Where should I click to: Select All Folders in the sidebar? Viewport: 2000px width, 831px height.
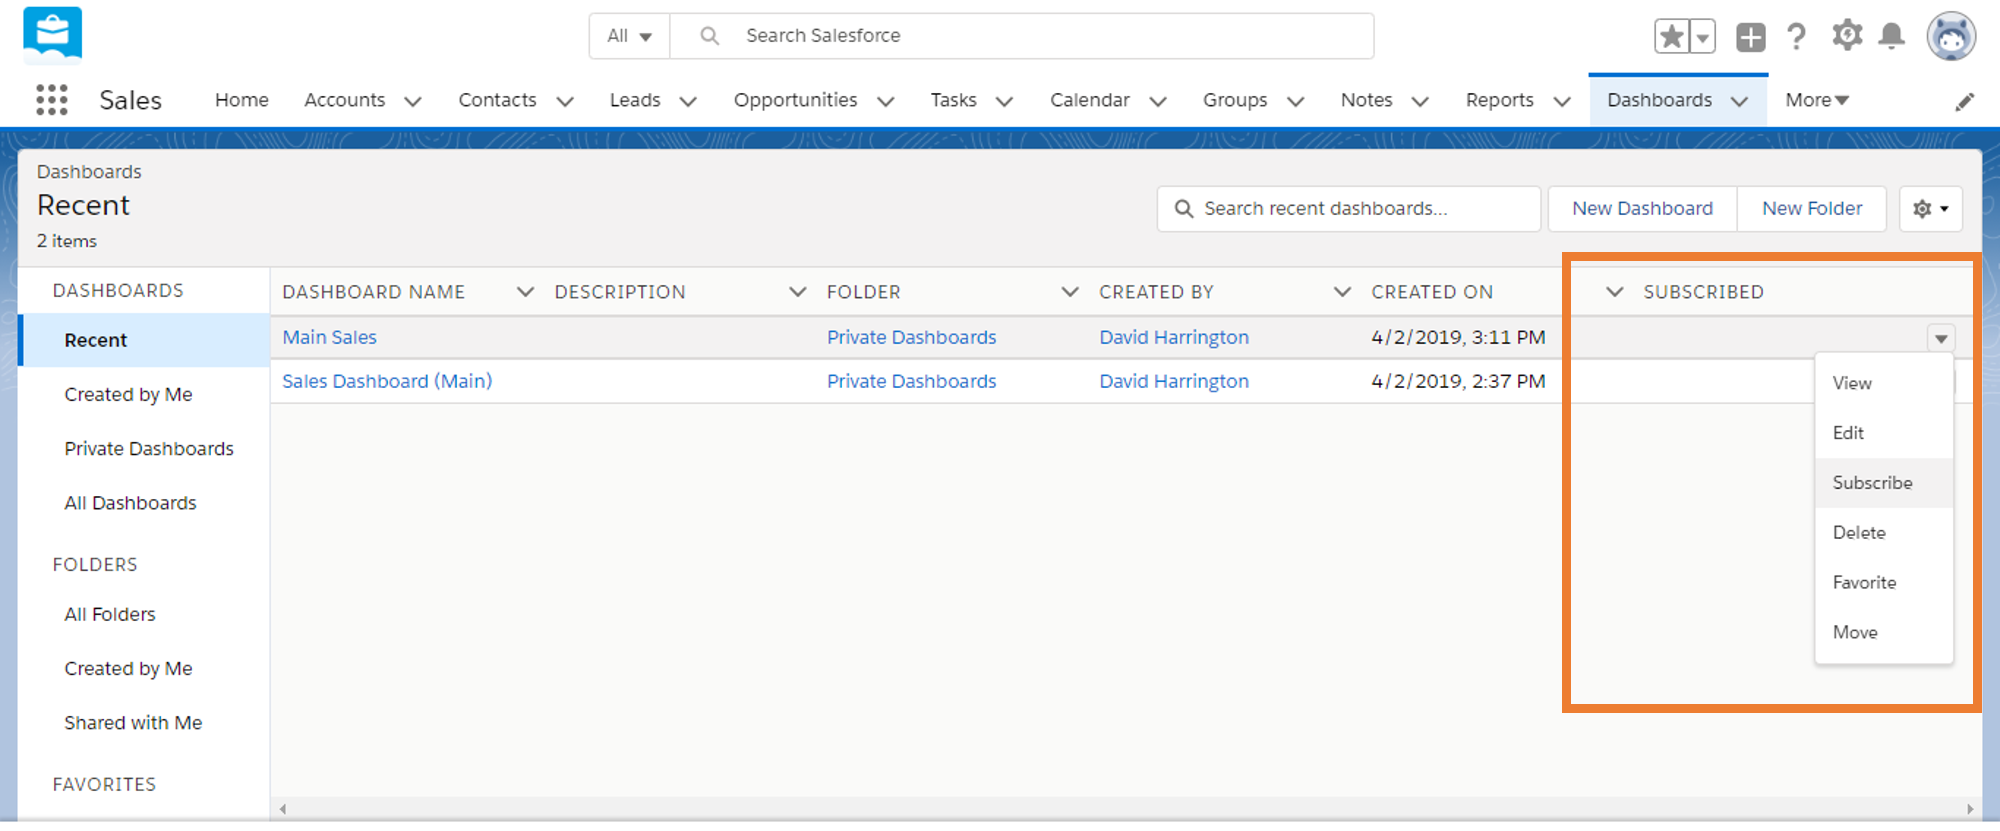point(110,615)
